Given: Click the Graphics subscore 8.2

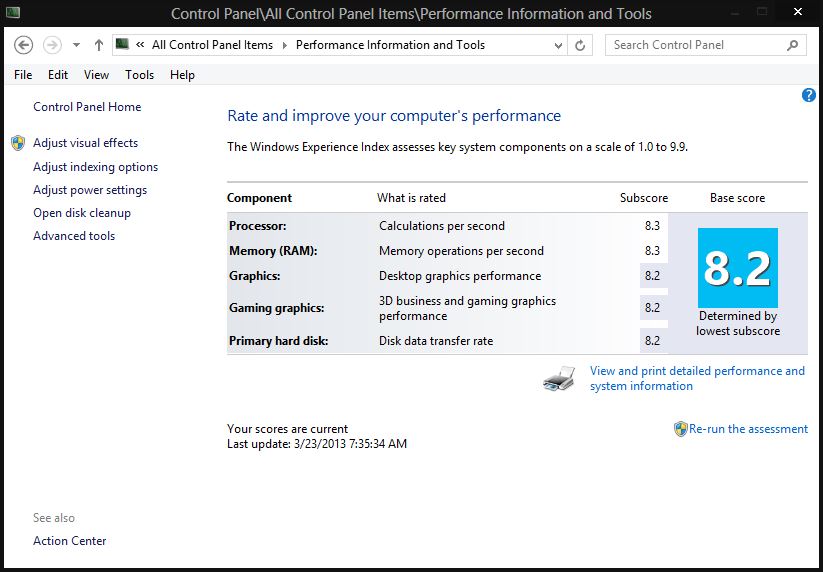Looking at the screenshot, I should pyautogui.click(x=652, y=276).
